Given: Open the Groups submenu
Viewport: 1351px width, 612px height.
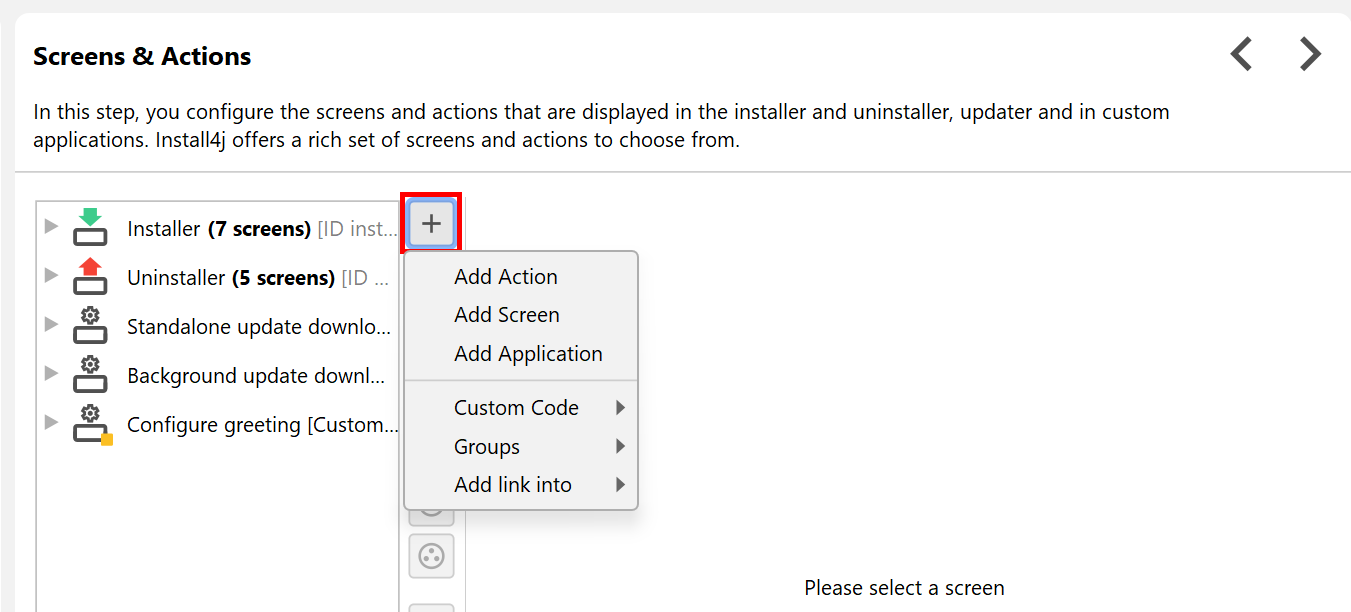Looking at the screenshot, I should (487, 447).
